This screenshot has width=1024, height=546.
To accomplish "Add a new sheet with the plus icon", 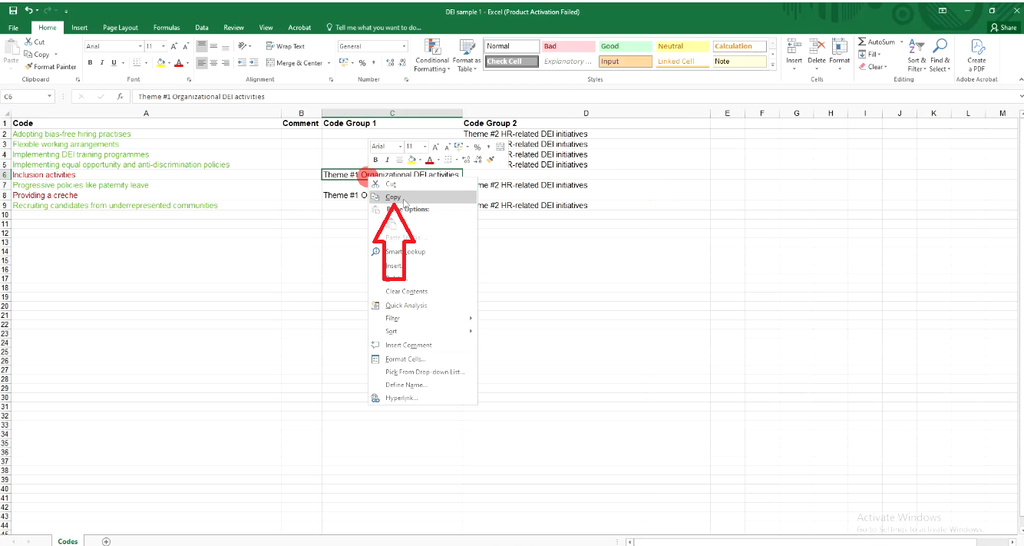I will click(x=106, y=541).
